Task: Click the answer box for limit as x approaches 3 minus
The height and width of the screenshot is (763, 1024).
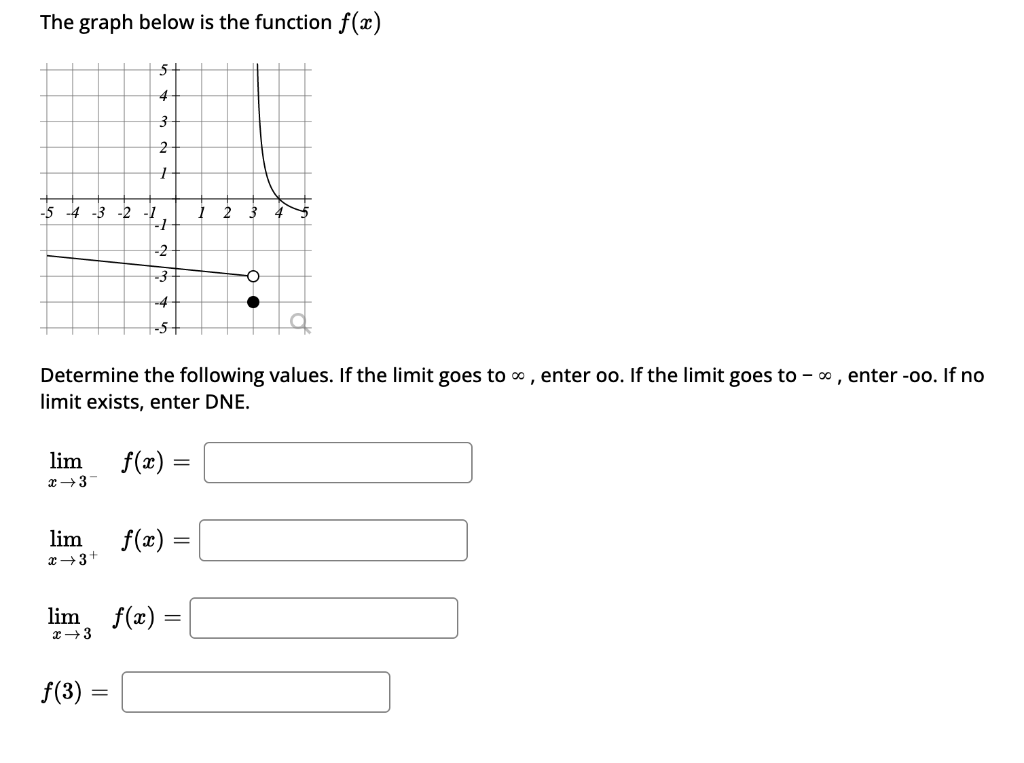Action: (337, 461)
